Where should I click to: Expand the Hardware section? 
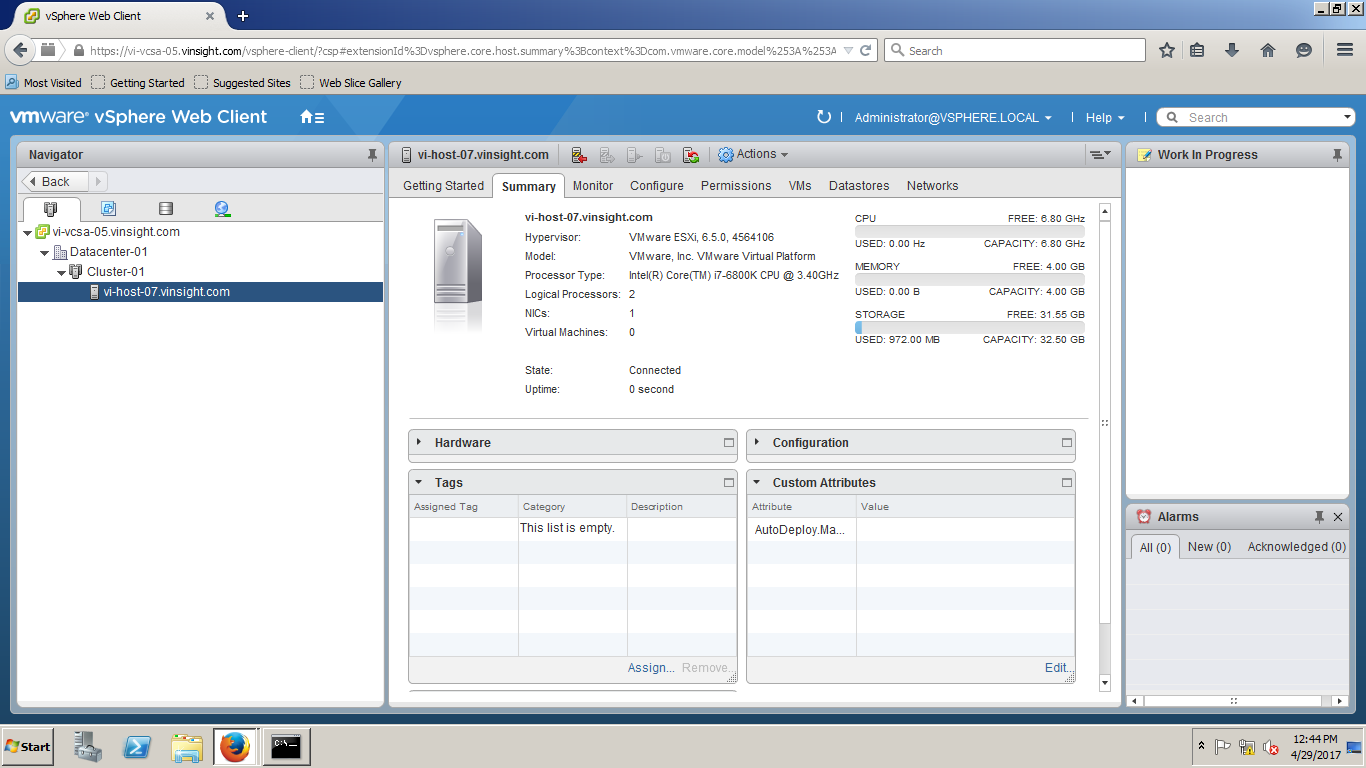tap(419, 442)
